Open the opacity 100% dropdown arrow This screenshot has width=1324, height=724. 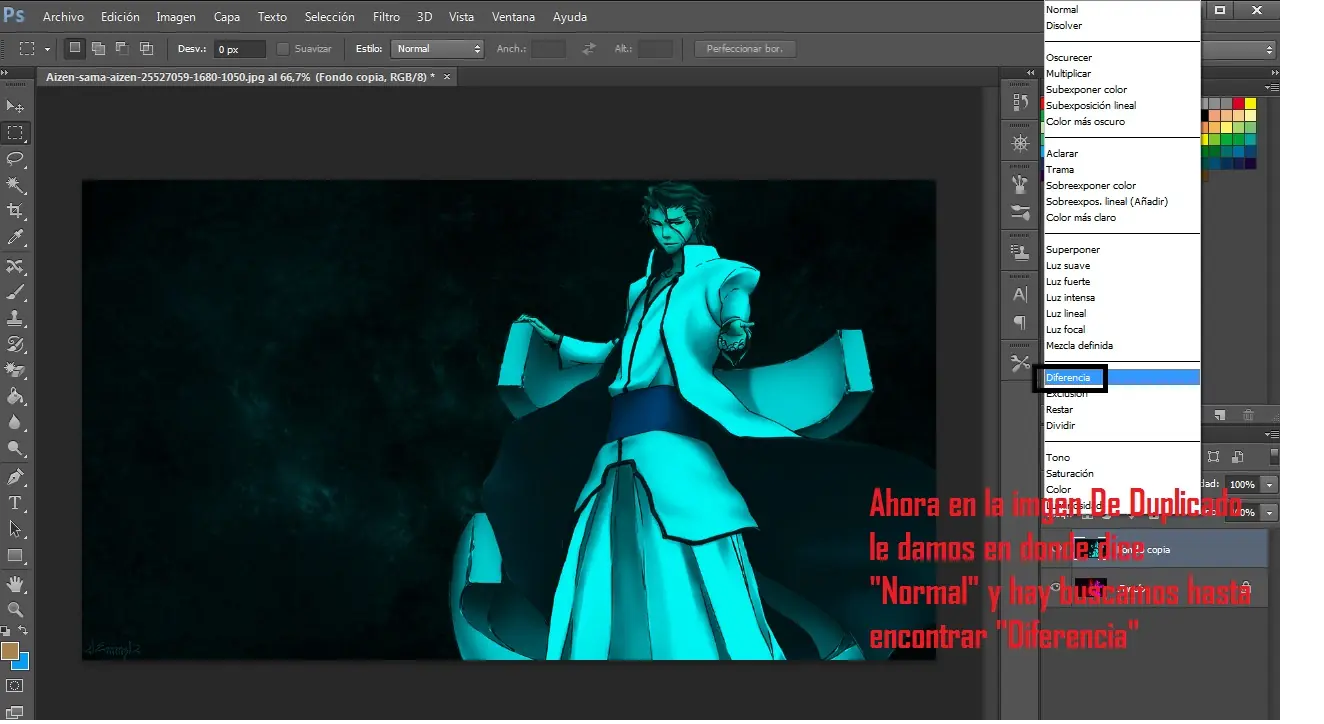[x=1270, y=484]
